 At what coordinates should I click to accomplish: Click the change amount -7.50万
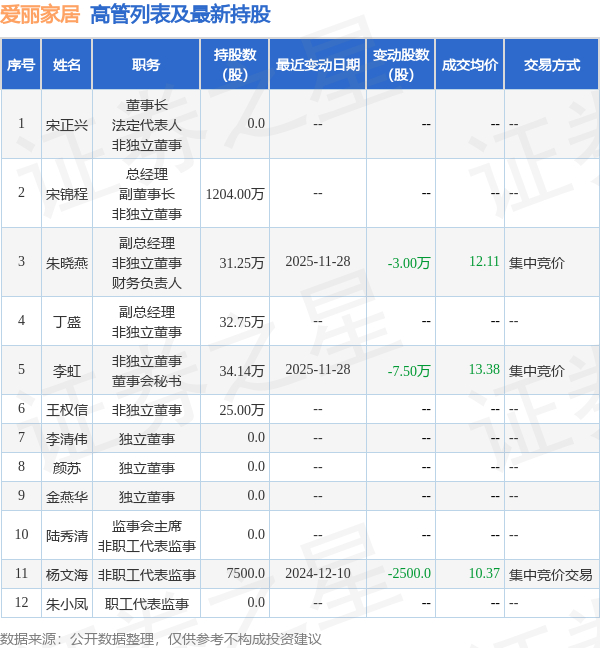[x=409, y=371]
